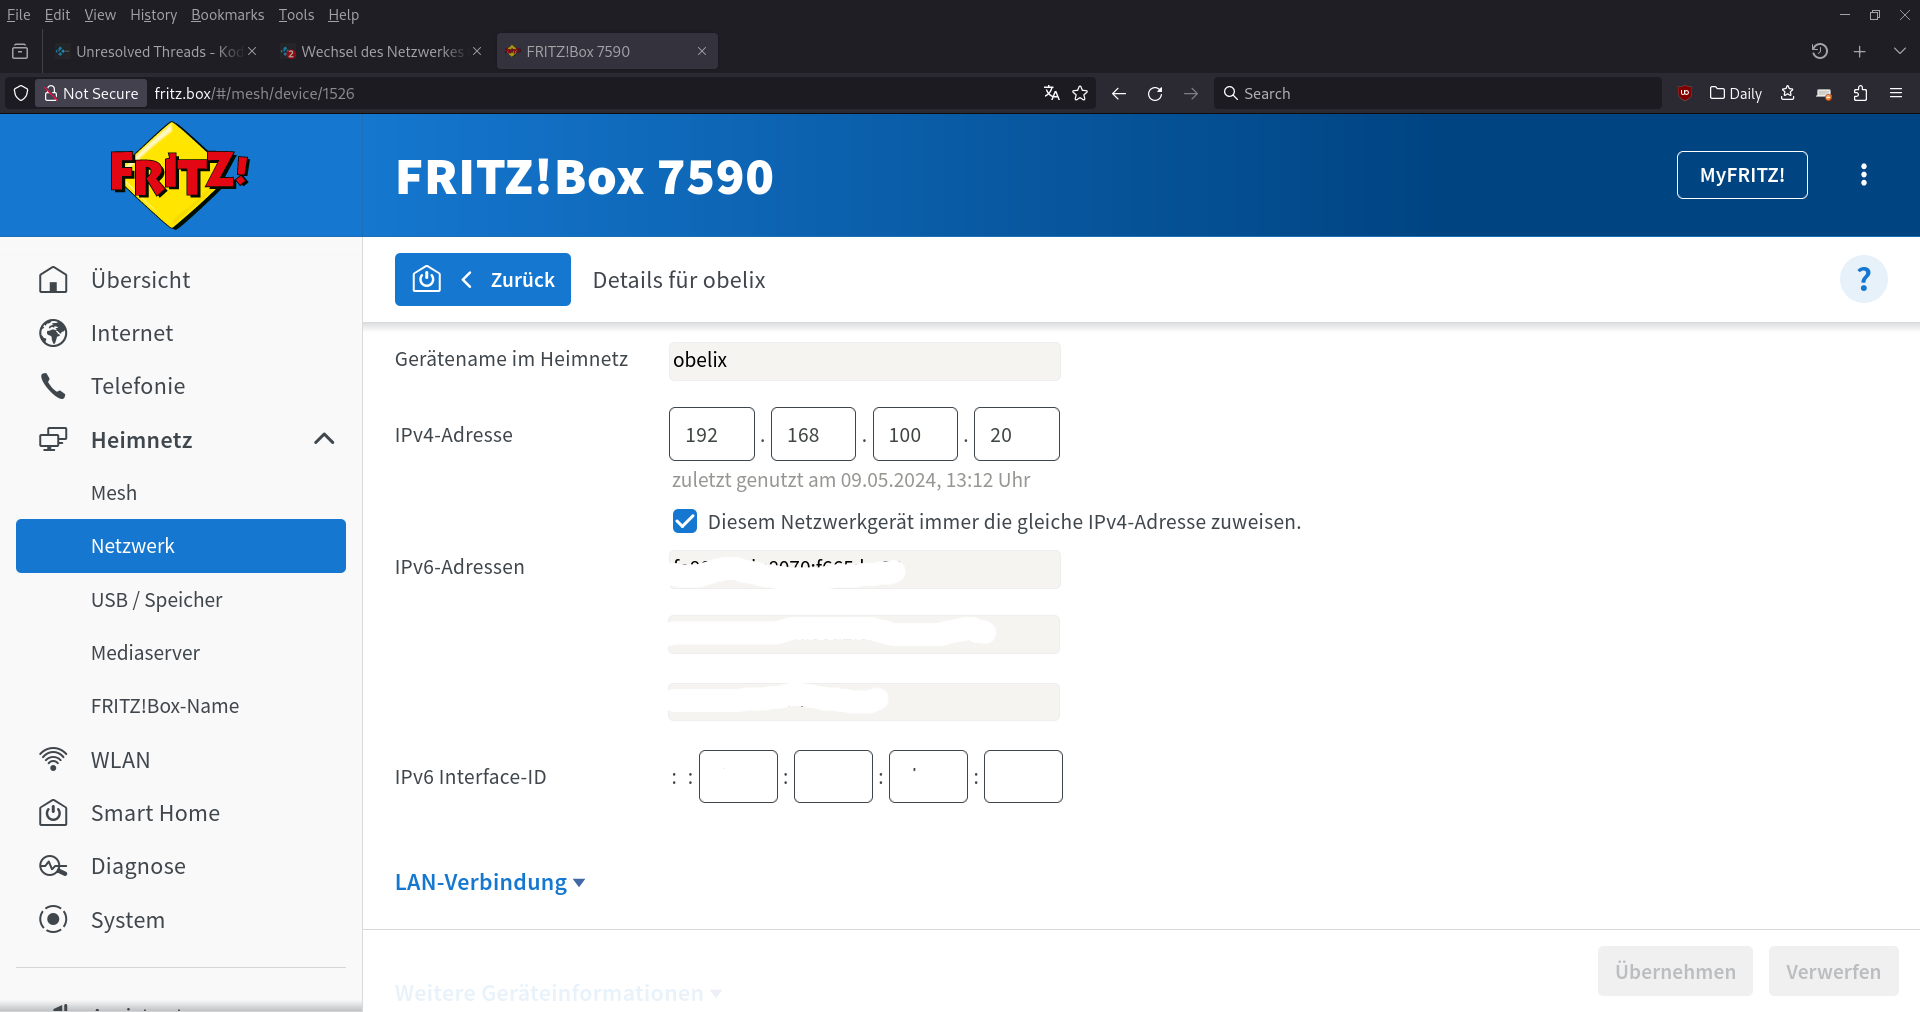Open Firefox recent browsing history icon
Screen dimensions: 1920x1012
[x=1820, y=51]
